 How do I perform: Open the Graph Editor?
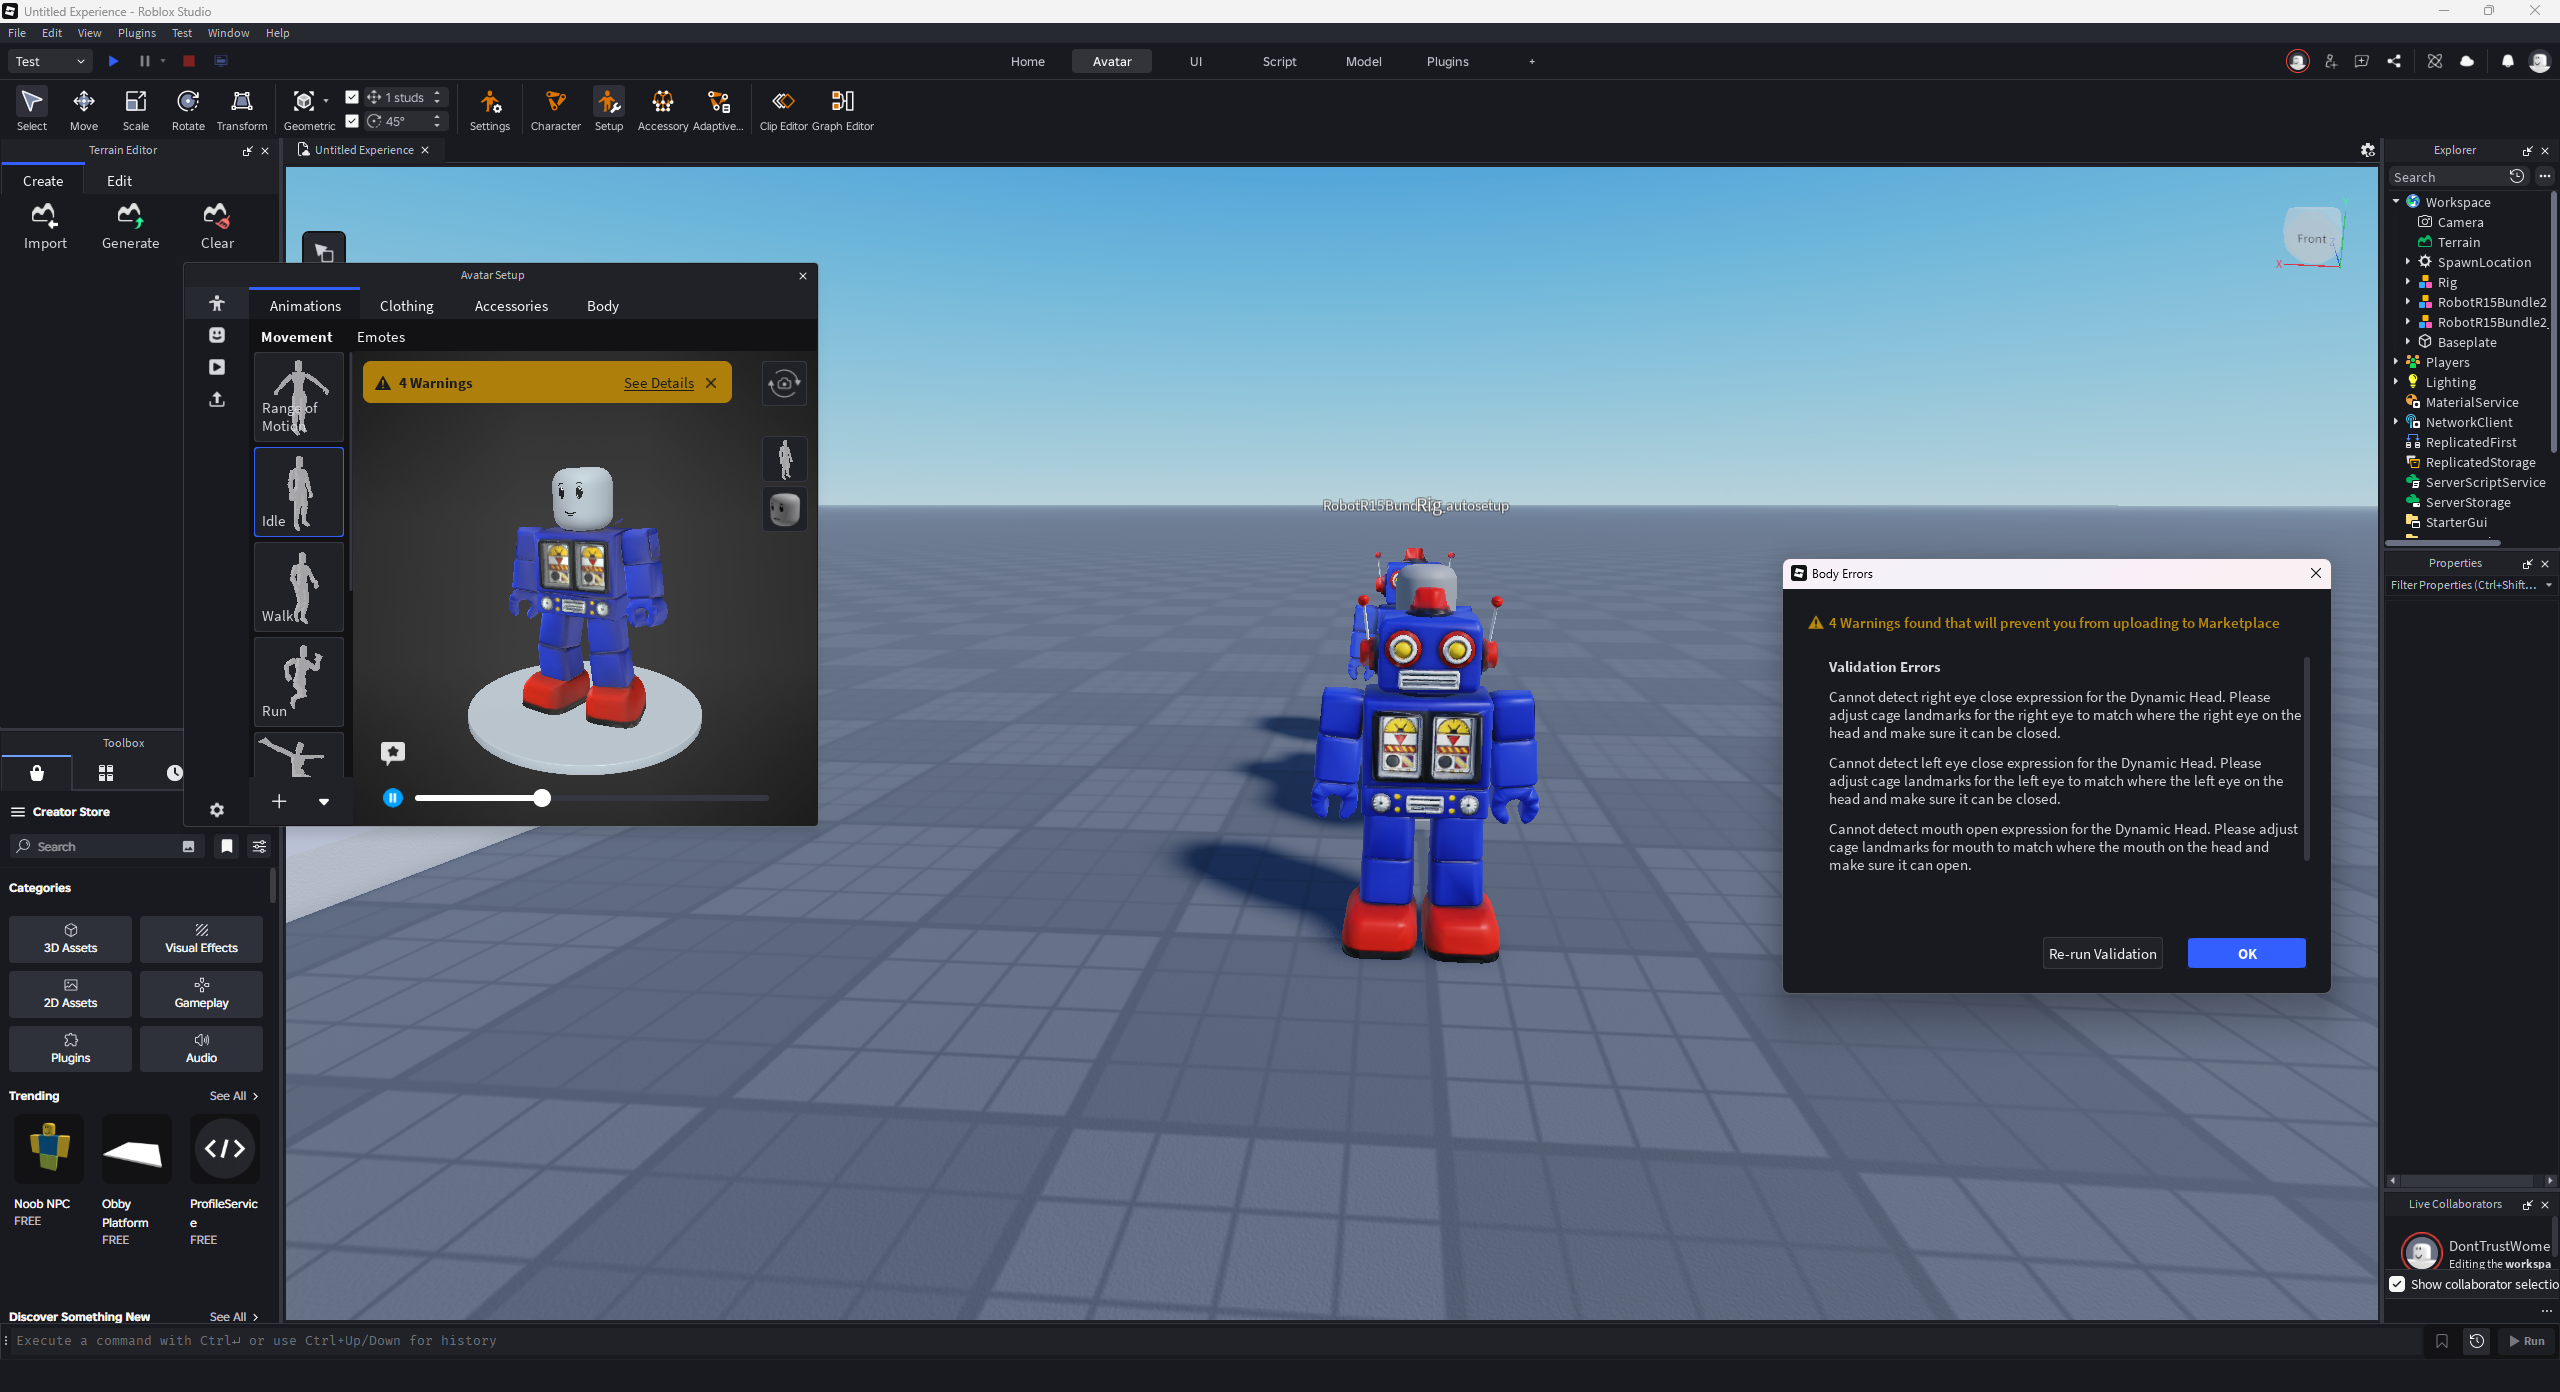pos(842,110)
